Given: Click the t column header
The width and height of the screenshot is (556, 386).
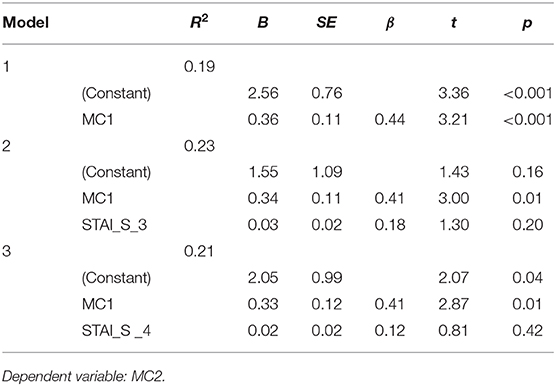Looking at the screenshot, I should 454,23.
